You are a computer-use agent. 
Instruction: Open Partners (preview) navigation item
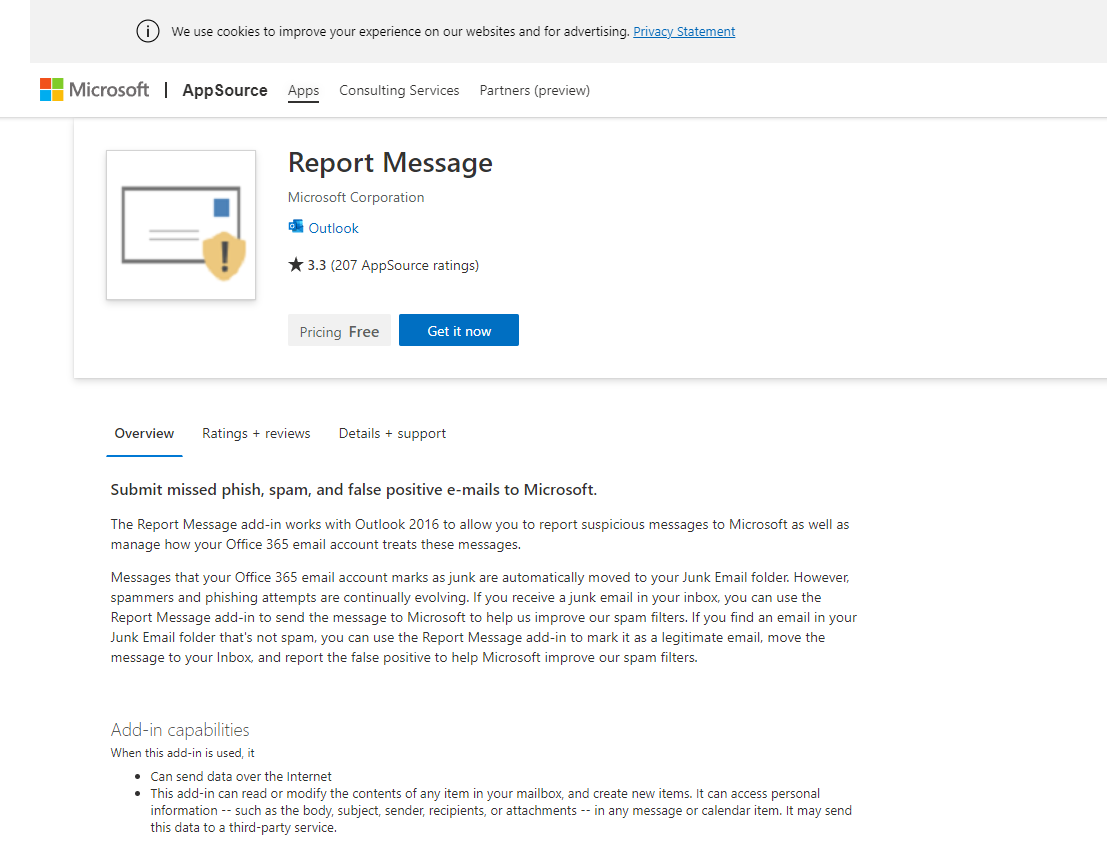click(534, 90)
